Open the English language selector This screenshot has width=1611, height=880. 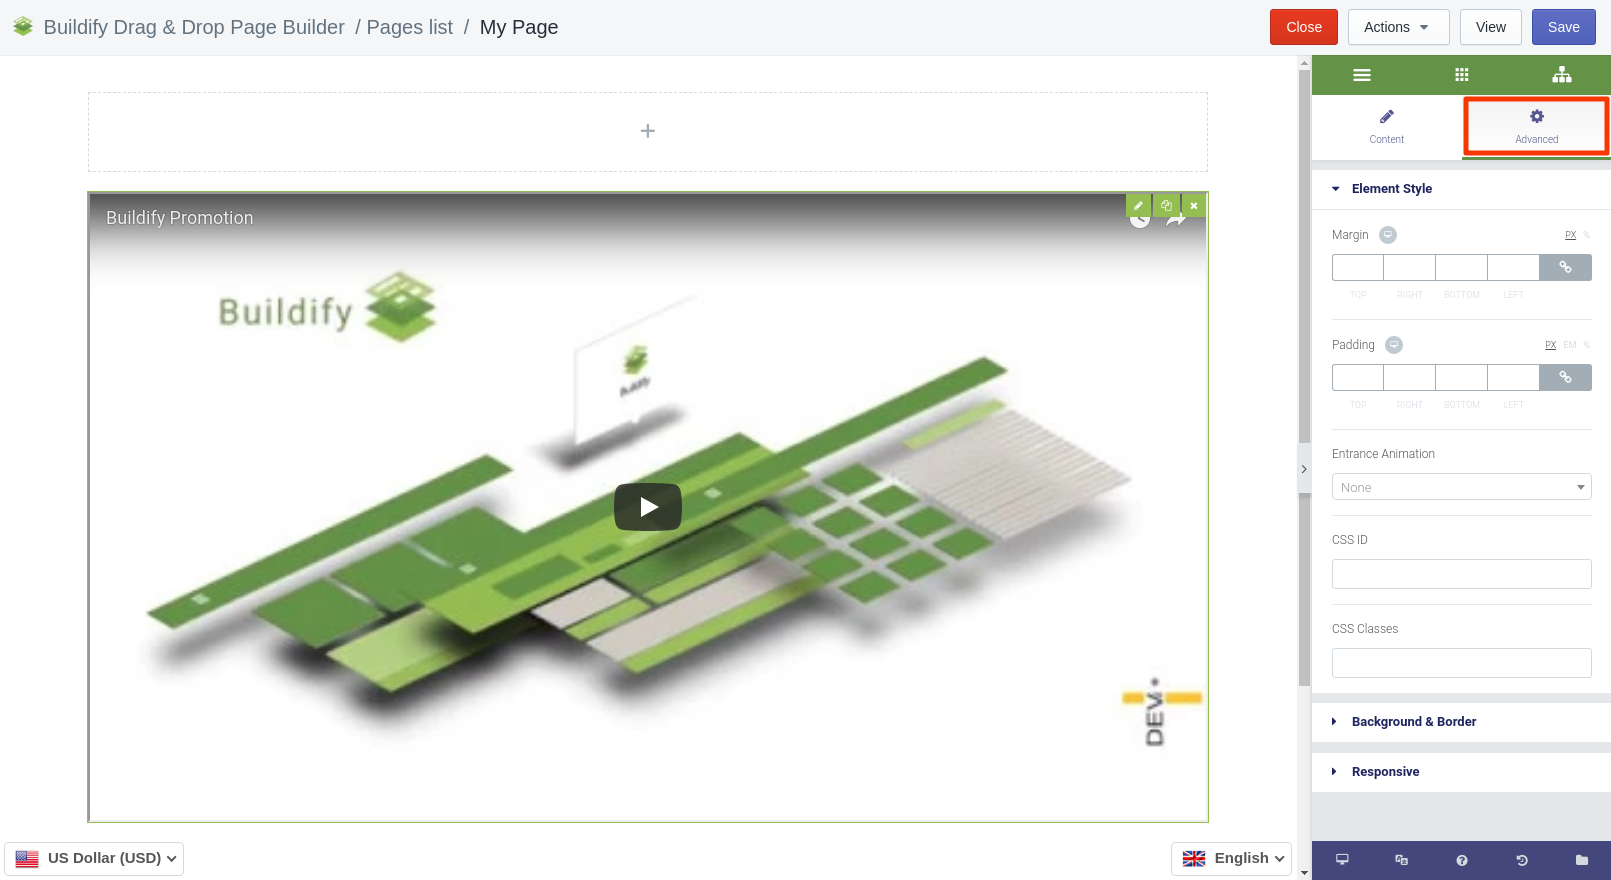pos(1231,858)
